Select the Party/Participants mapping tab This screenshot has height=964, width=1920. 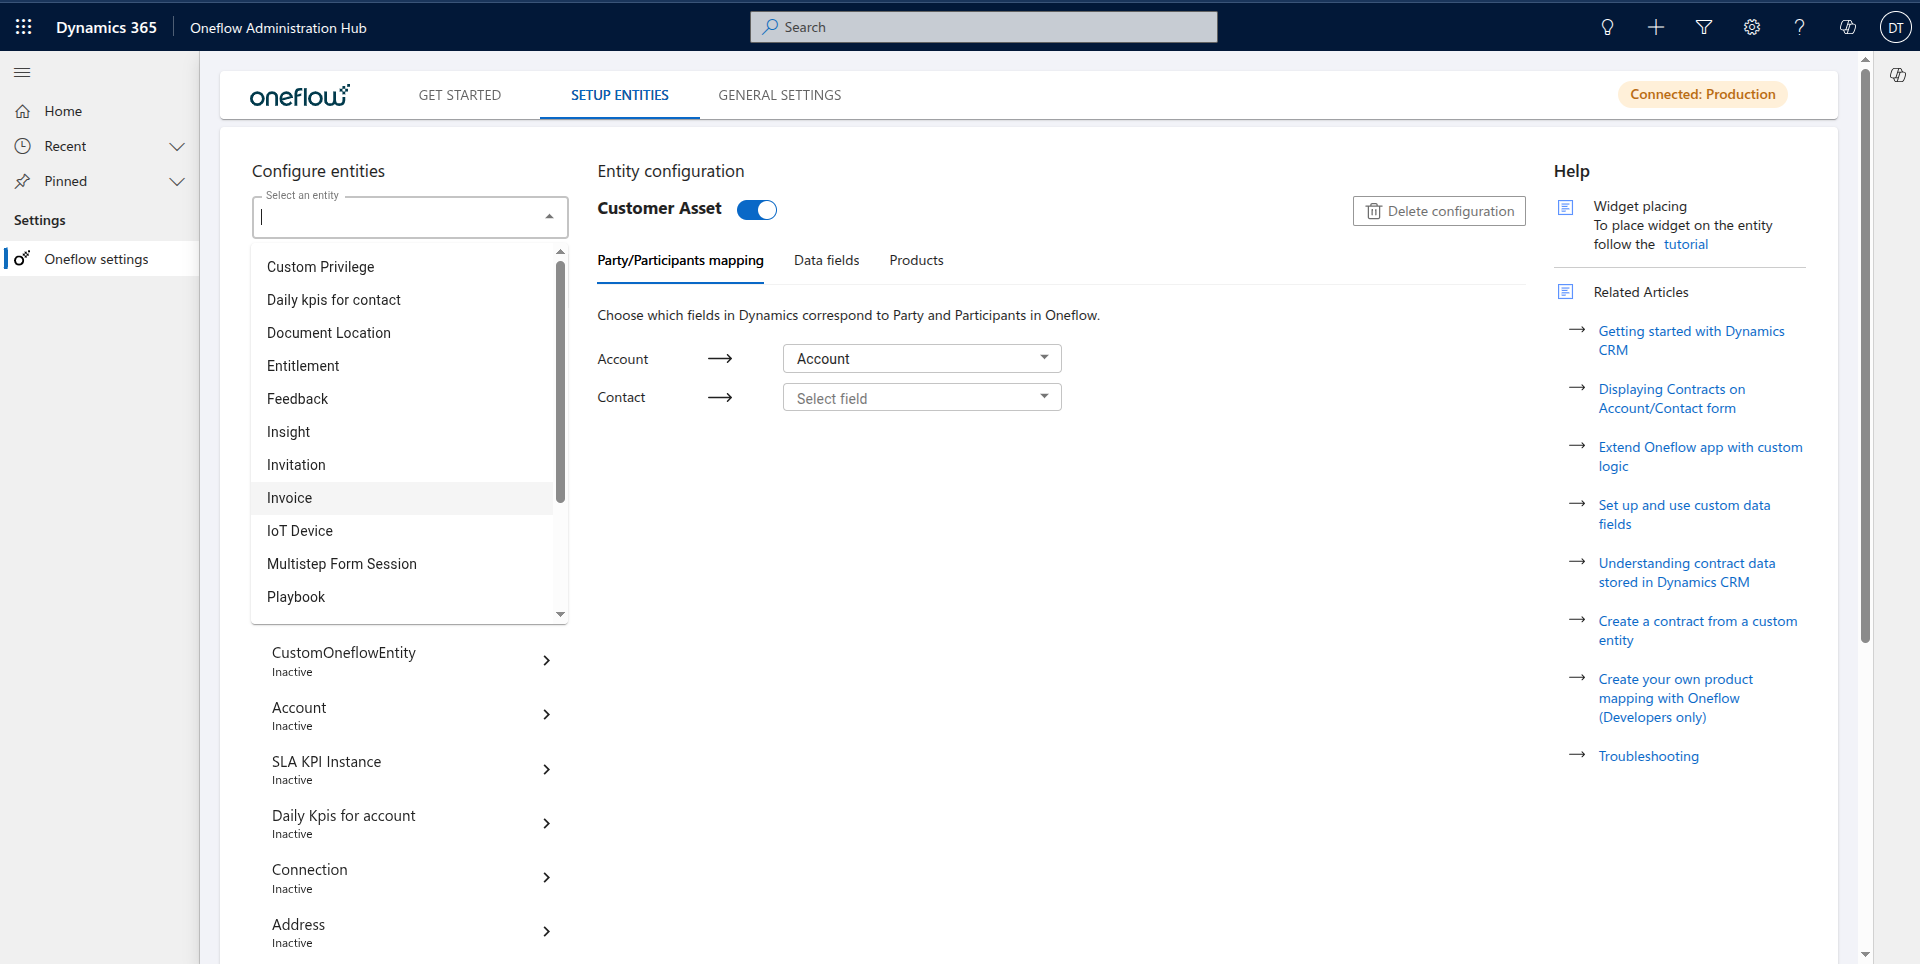(x=680, y=260)
